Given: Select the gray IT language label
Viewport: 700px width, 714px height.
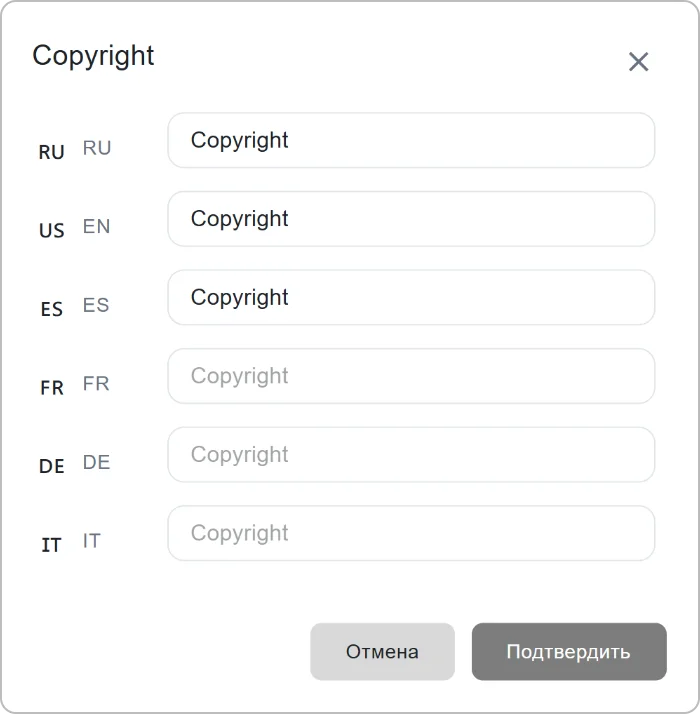Looking at the screenshot, I should pyautogui.click(x=91, y=541).
